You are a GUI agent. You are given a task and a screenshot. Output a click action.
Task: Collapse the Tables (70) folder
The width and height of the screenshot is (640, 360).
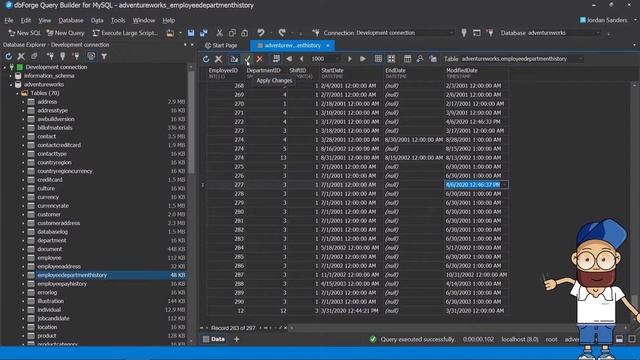tap(17, 93)
